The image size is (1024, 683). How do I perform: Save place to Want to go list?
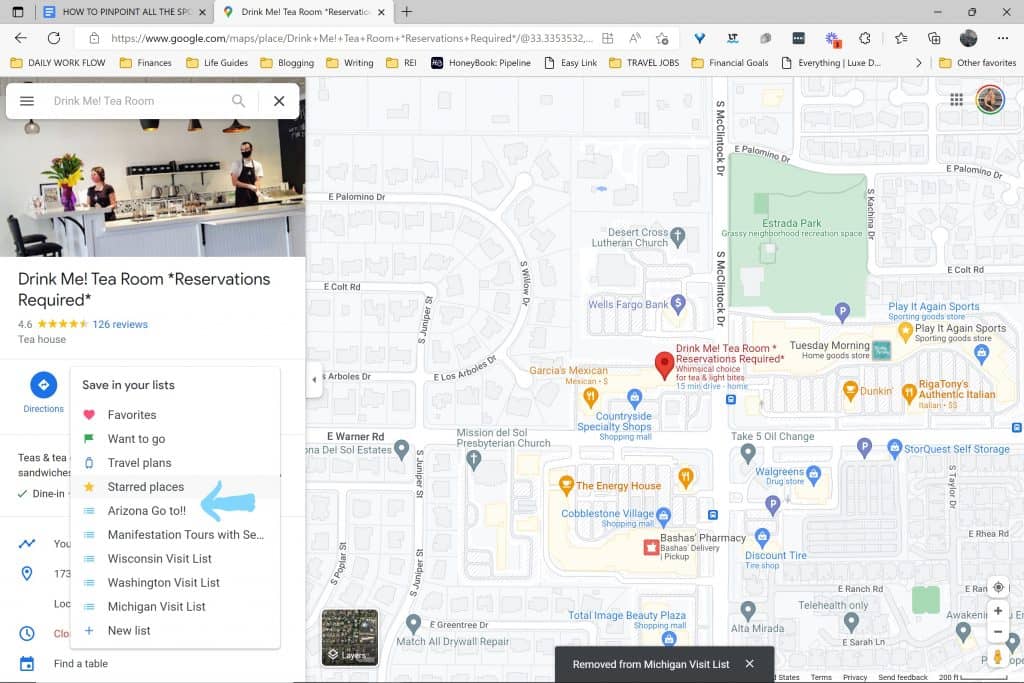pyautogui.click(x=174, y=439)
